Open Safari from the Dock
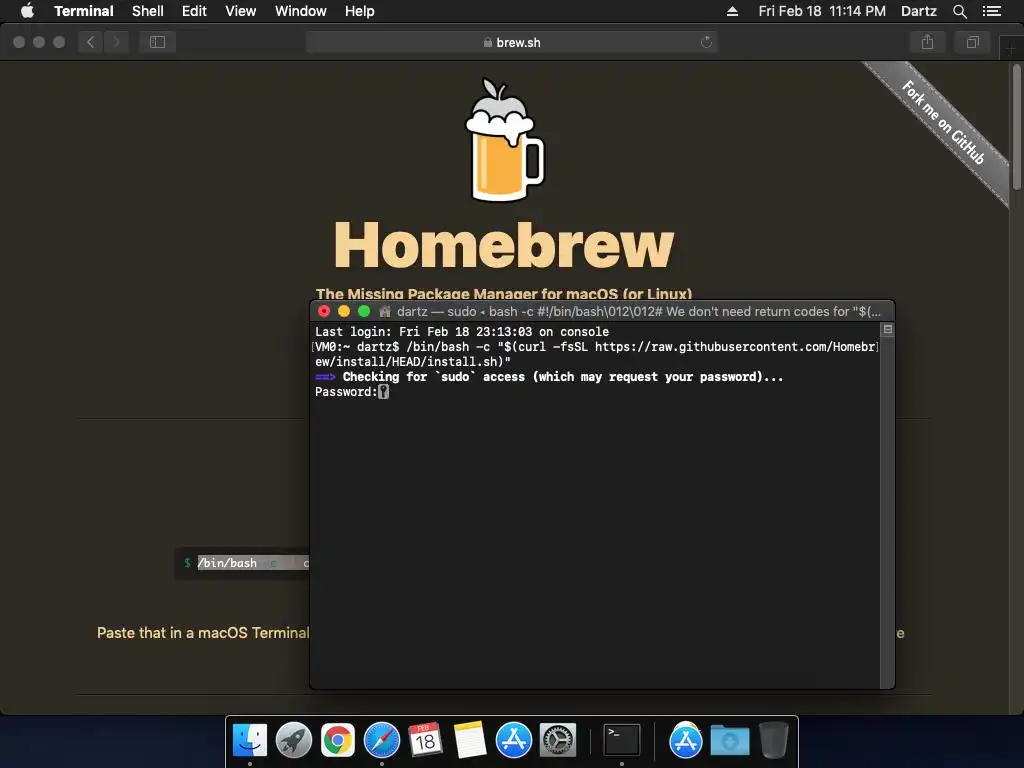This screenshot has width=1024, height=768. [x=381, y=741]
